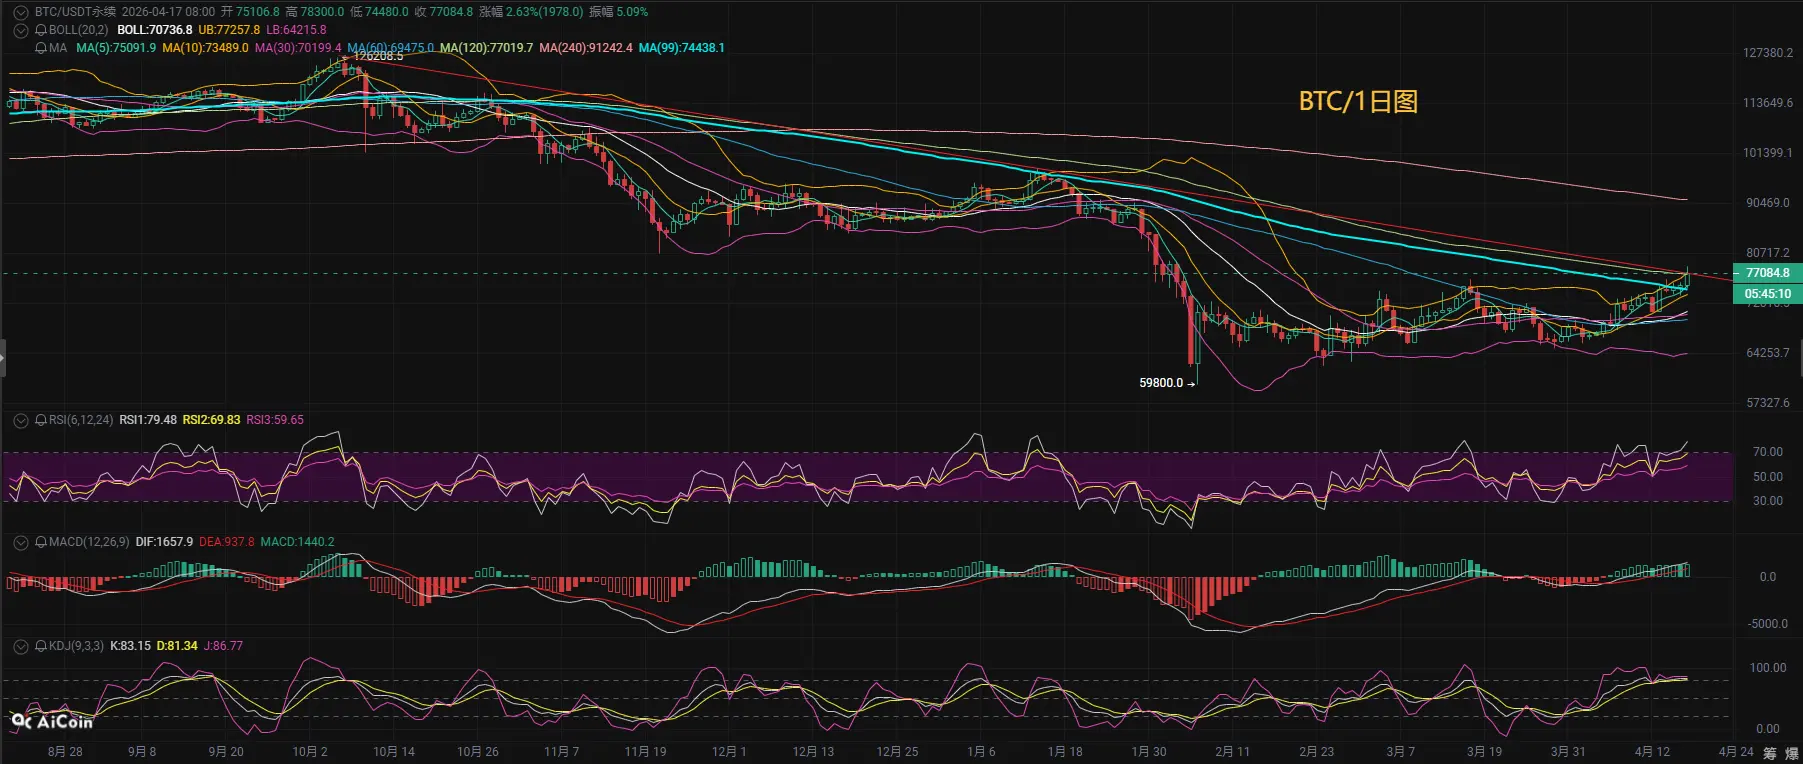The height and width of the screenshot is (764, 1803).
Task: Click the 振幅 5.09% amplitude value
Action: (618, 12)
